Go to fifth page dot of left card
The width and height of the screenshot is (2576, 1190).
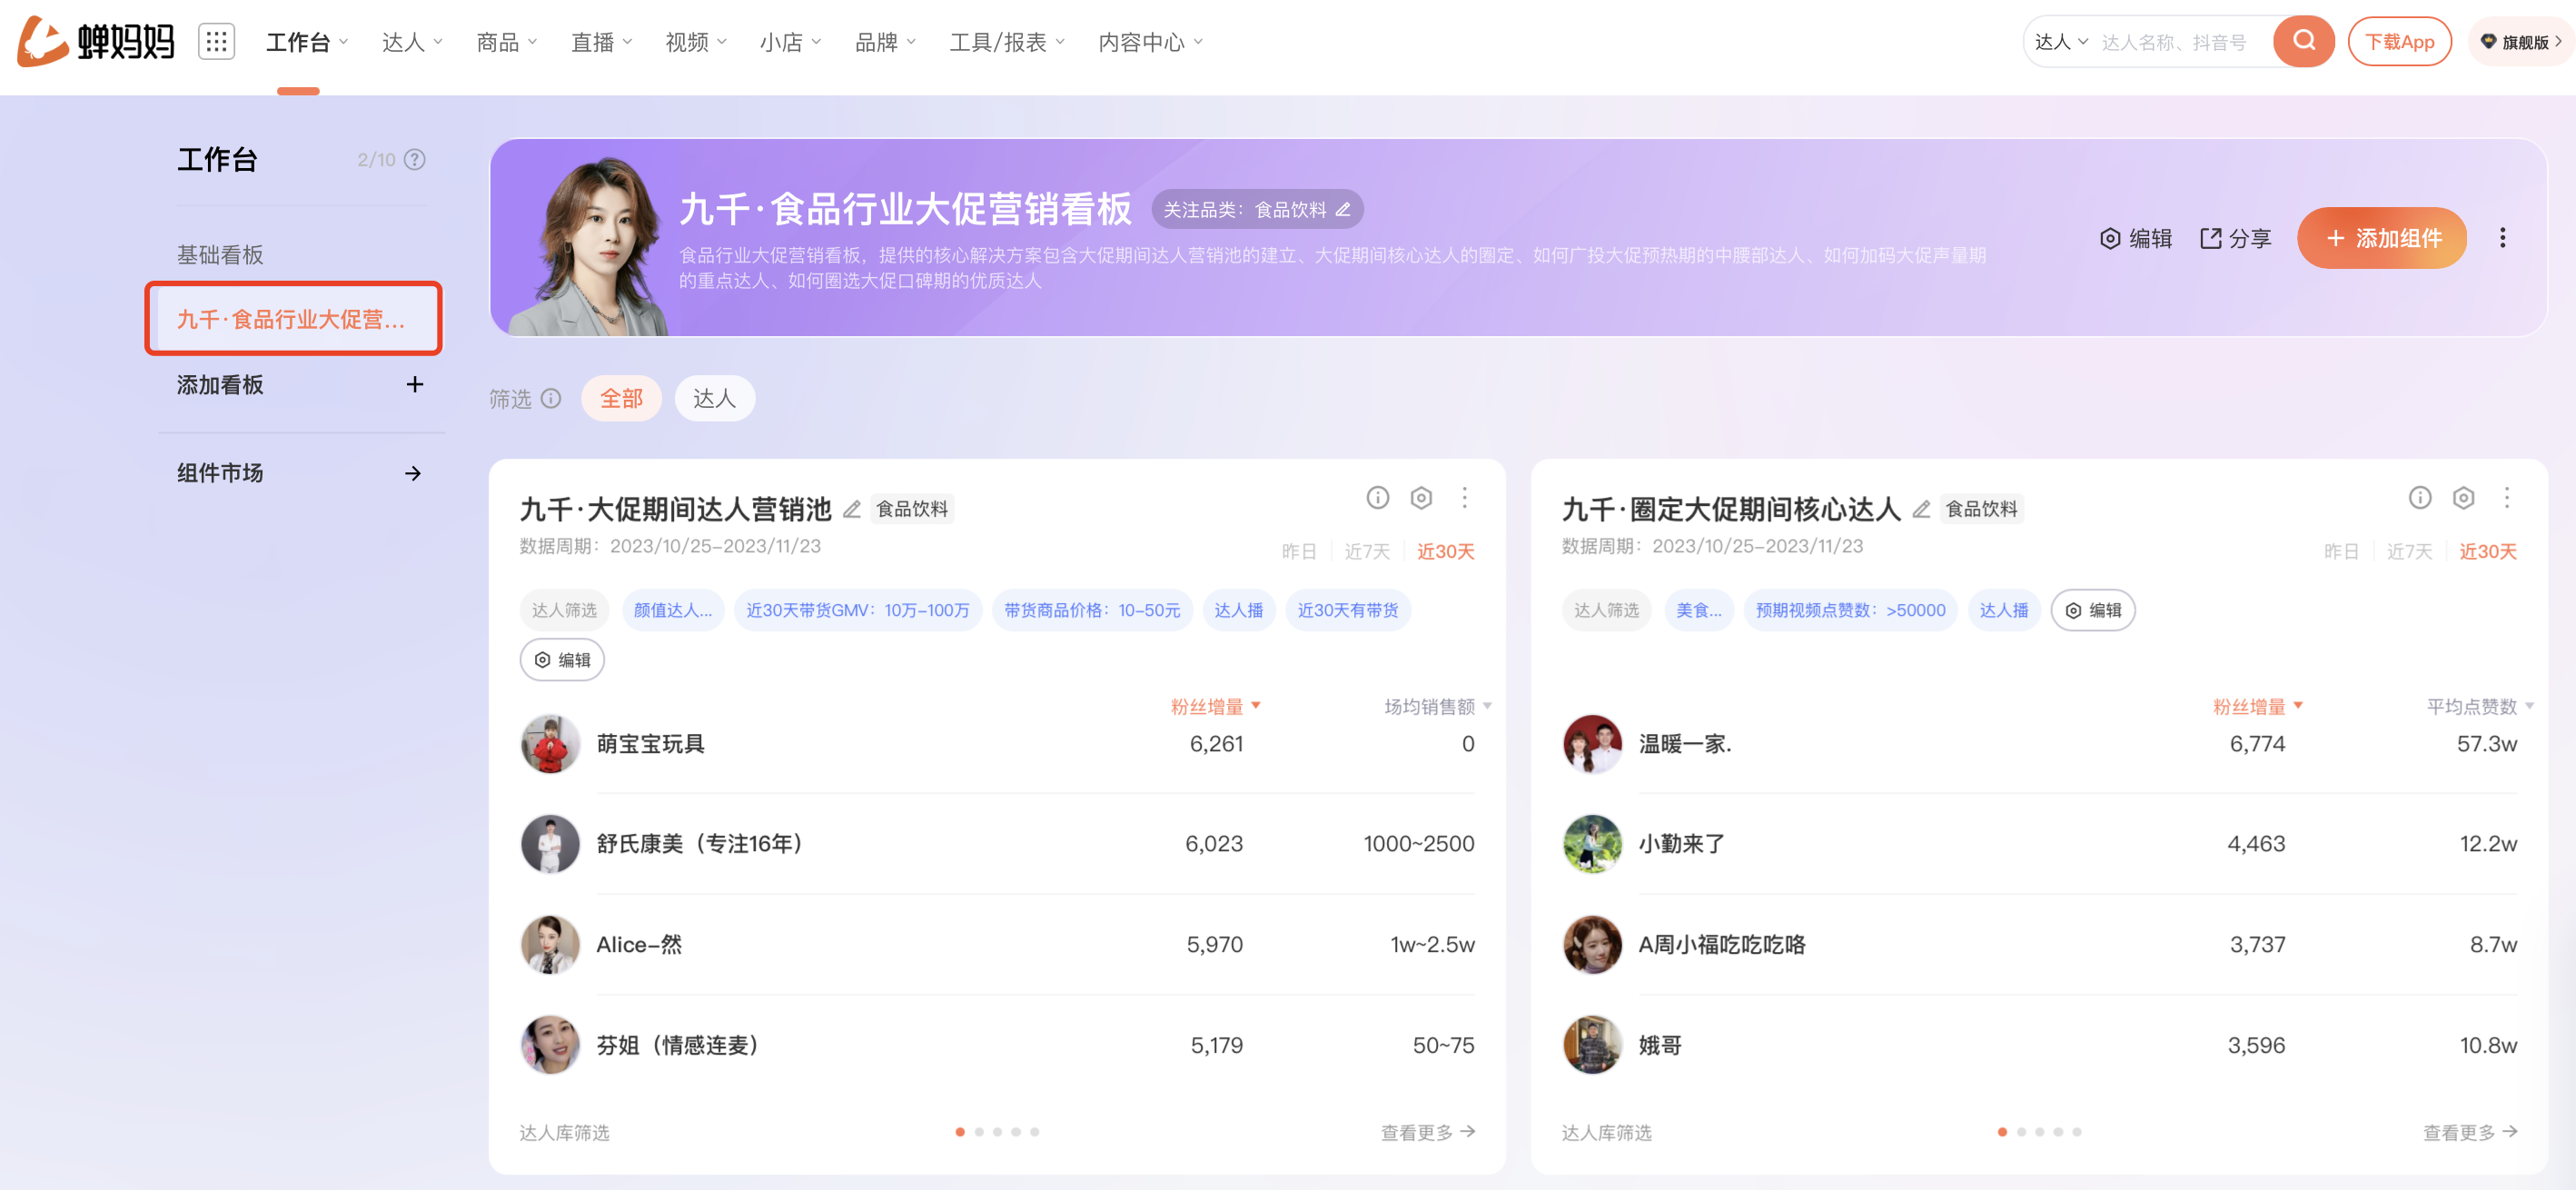coord(1034,1132)
